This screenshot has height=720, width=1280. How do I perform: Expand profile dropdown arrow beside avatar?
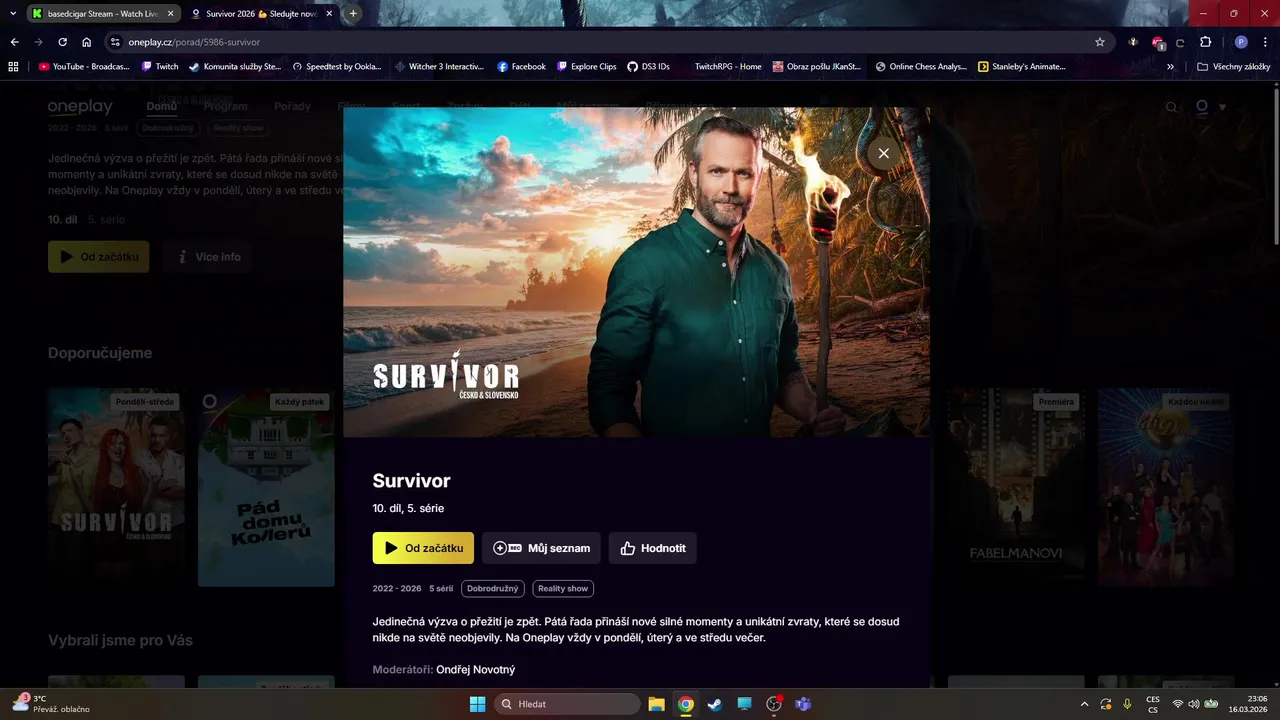pos(1222,107)
